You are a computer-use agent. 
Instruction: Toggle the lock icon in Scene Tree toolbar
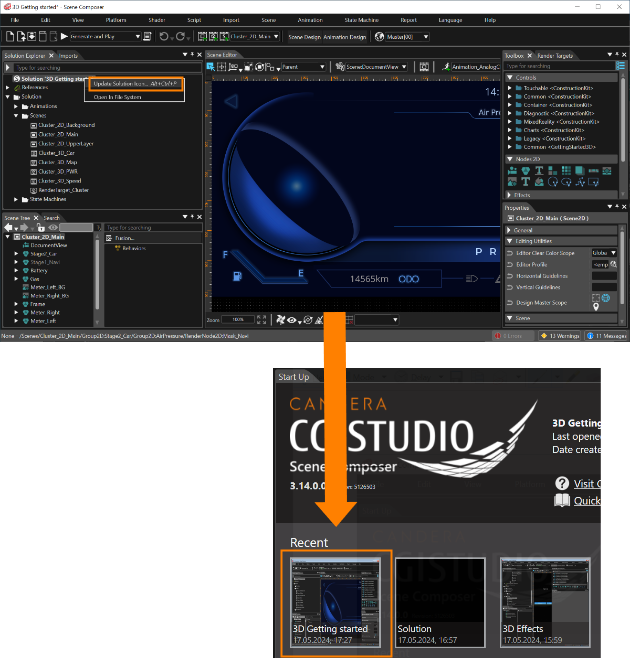point(41,227)
